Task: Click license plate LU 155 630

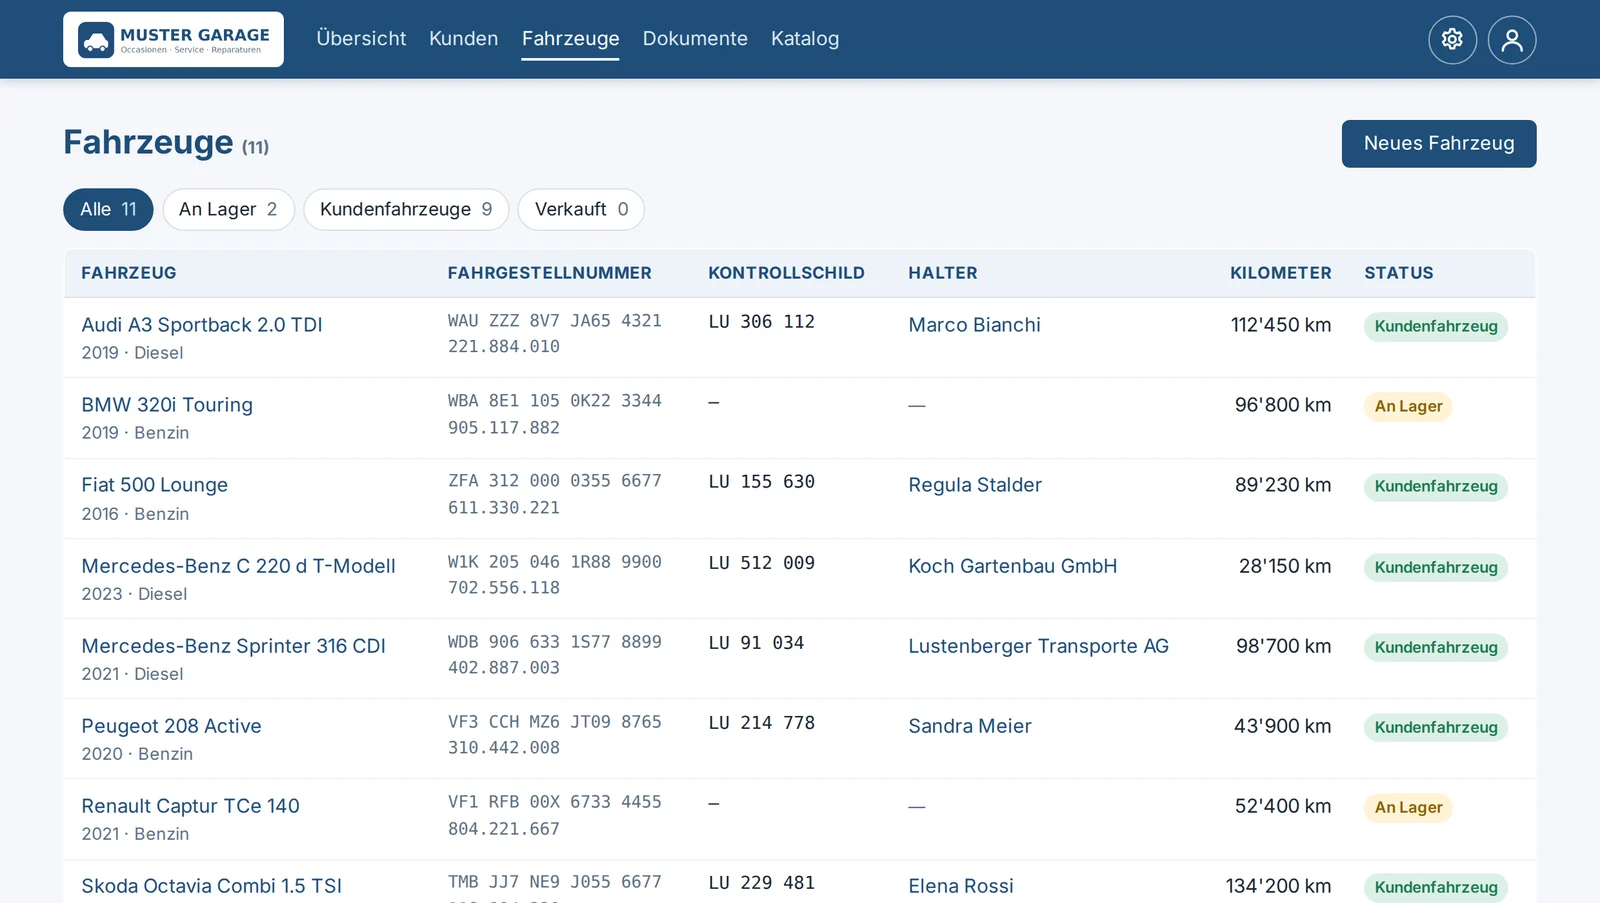Action: point(762,482)
